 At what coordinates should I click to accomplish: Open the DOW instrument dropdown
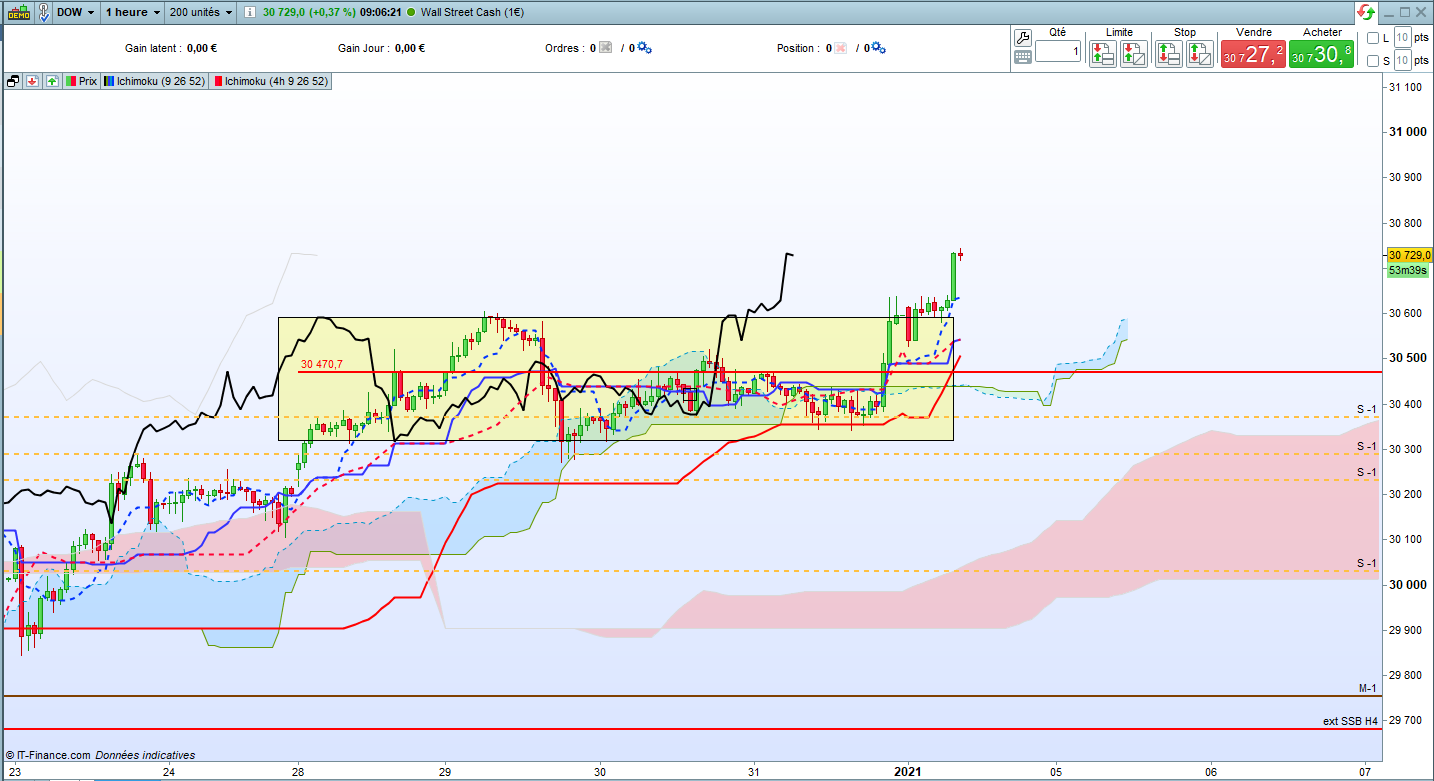click(76, 13)
